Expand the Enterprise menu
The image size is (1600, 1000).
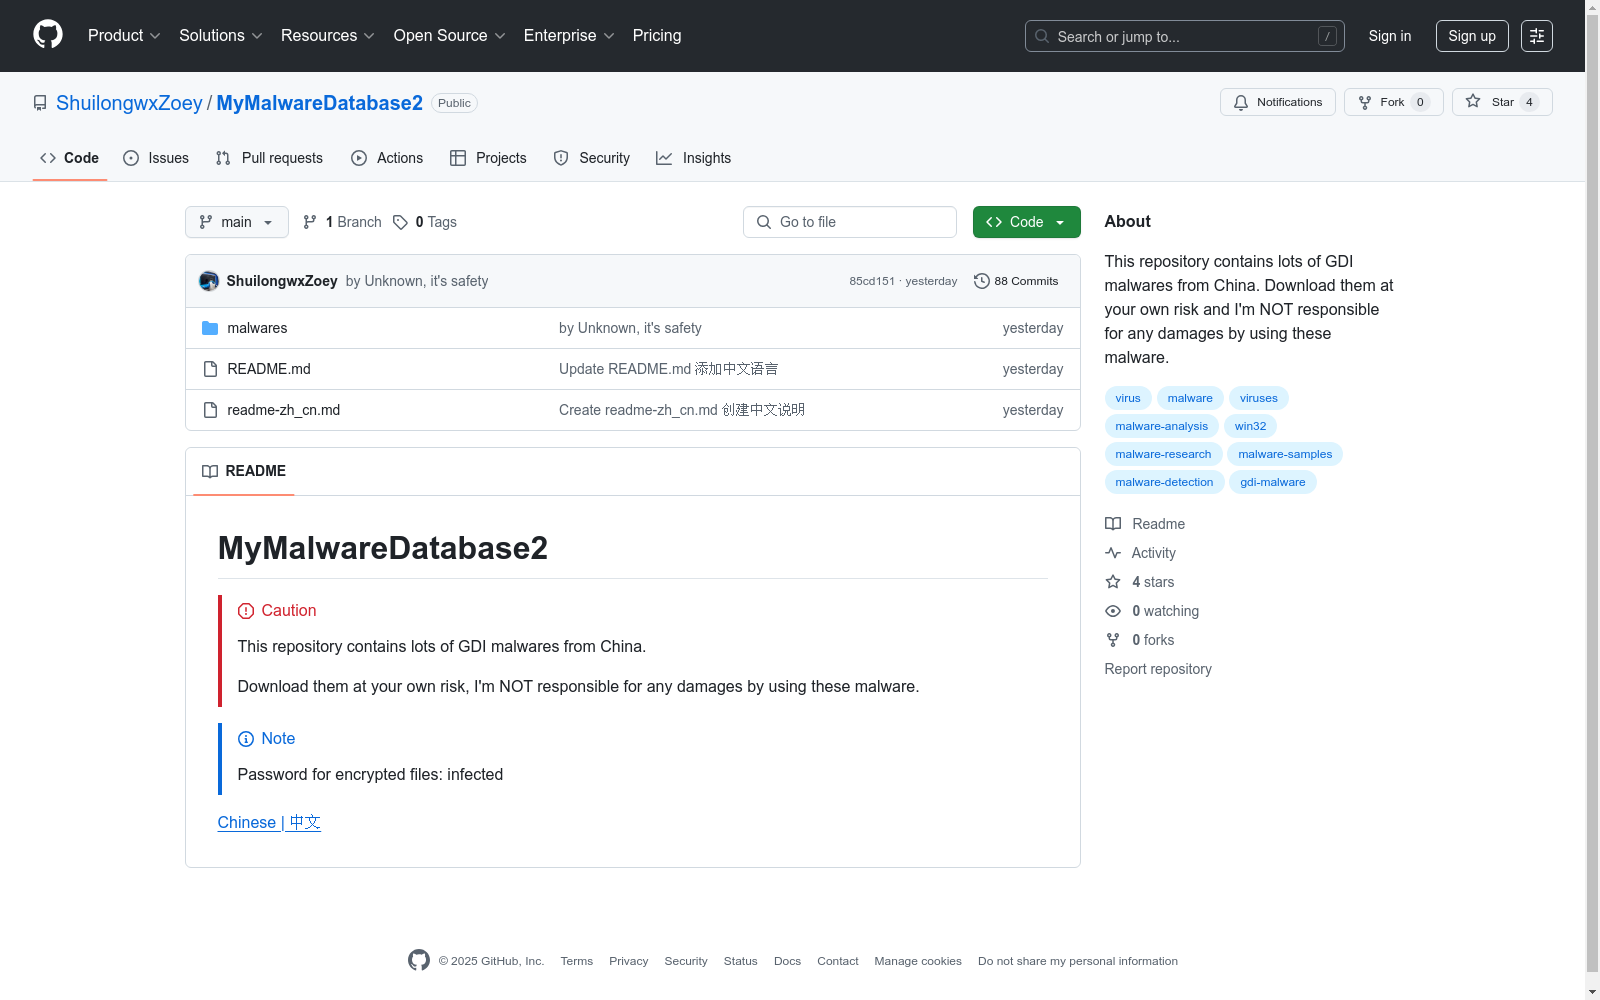pyautogui.click(x=569, y=35)
